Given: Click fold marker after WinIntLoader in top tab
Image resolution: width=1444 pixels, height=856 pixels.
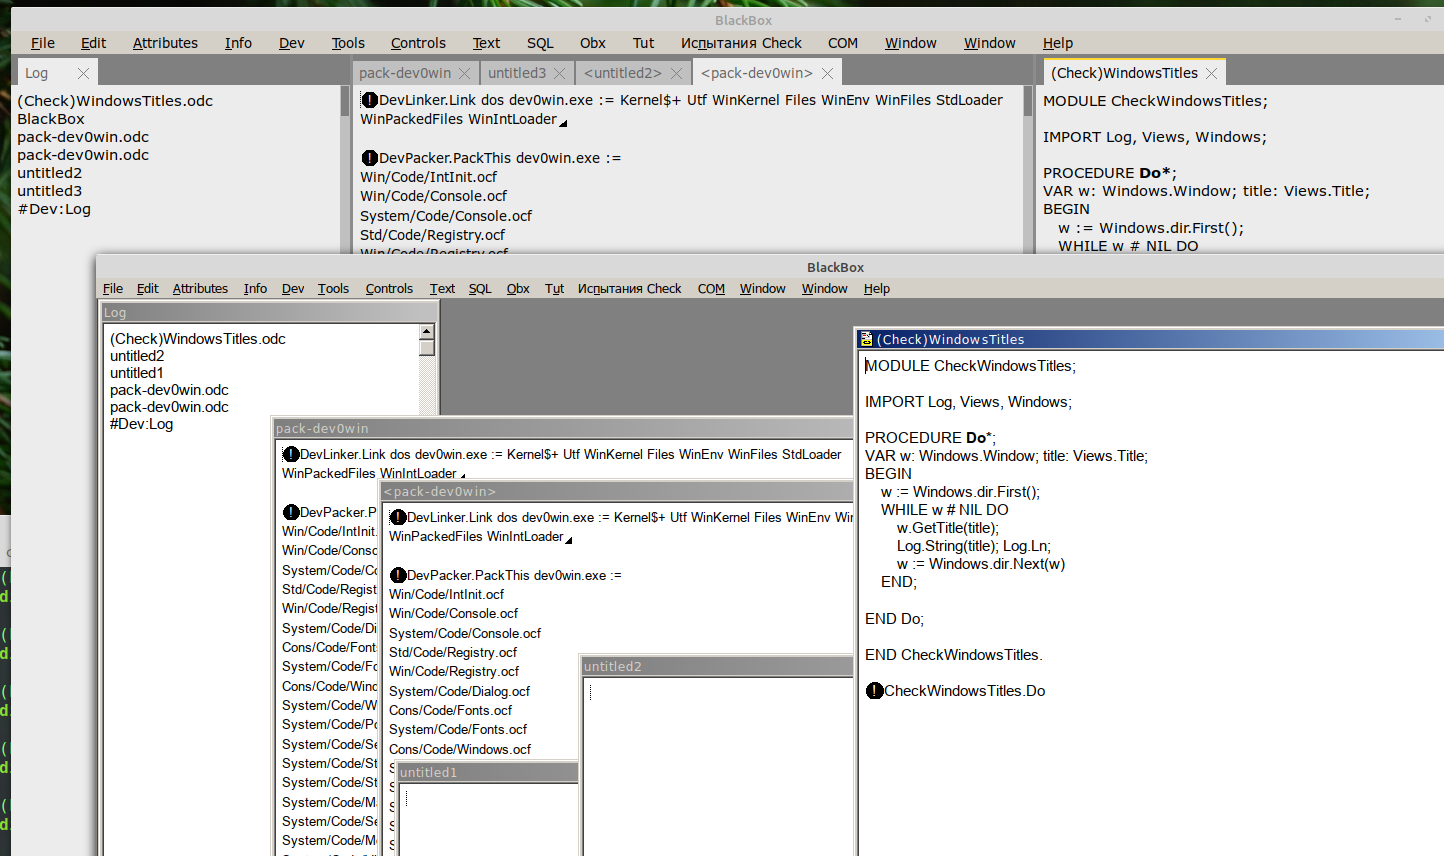Looking at the screenshot, I should 563,123.
